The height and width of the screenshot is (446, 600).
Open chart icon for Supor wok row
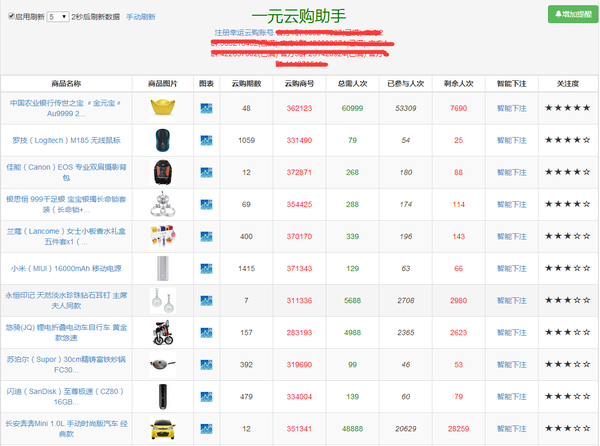206,365
